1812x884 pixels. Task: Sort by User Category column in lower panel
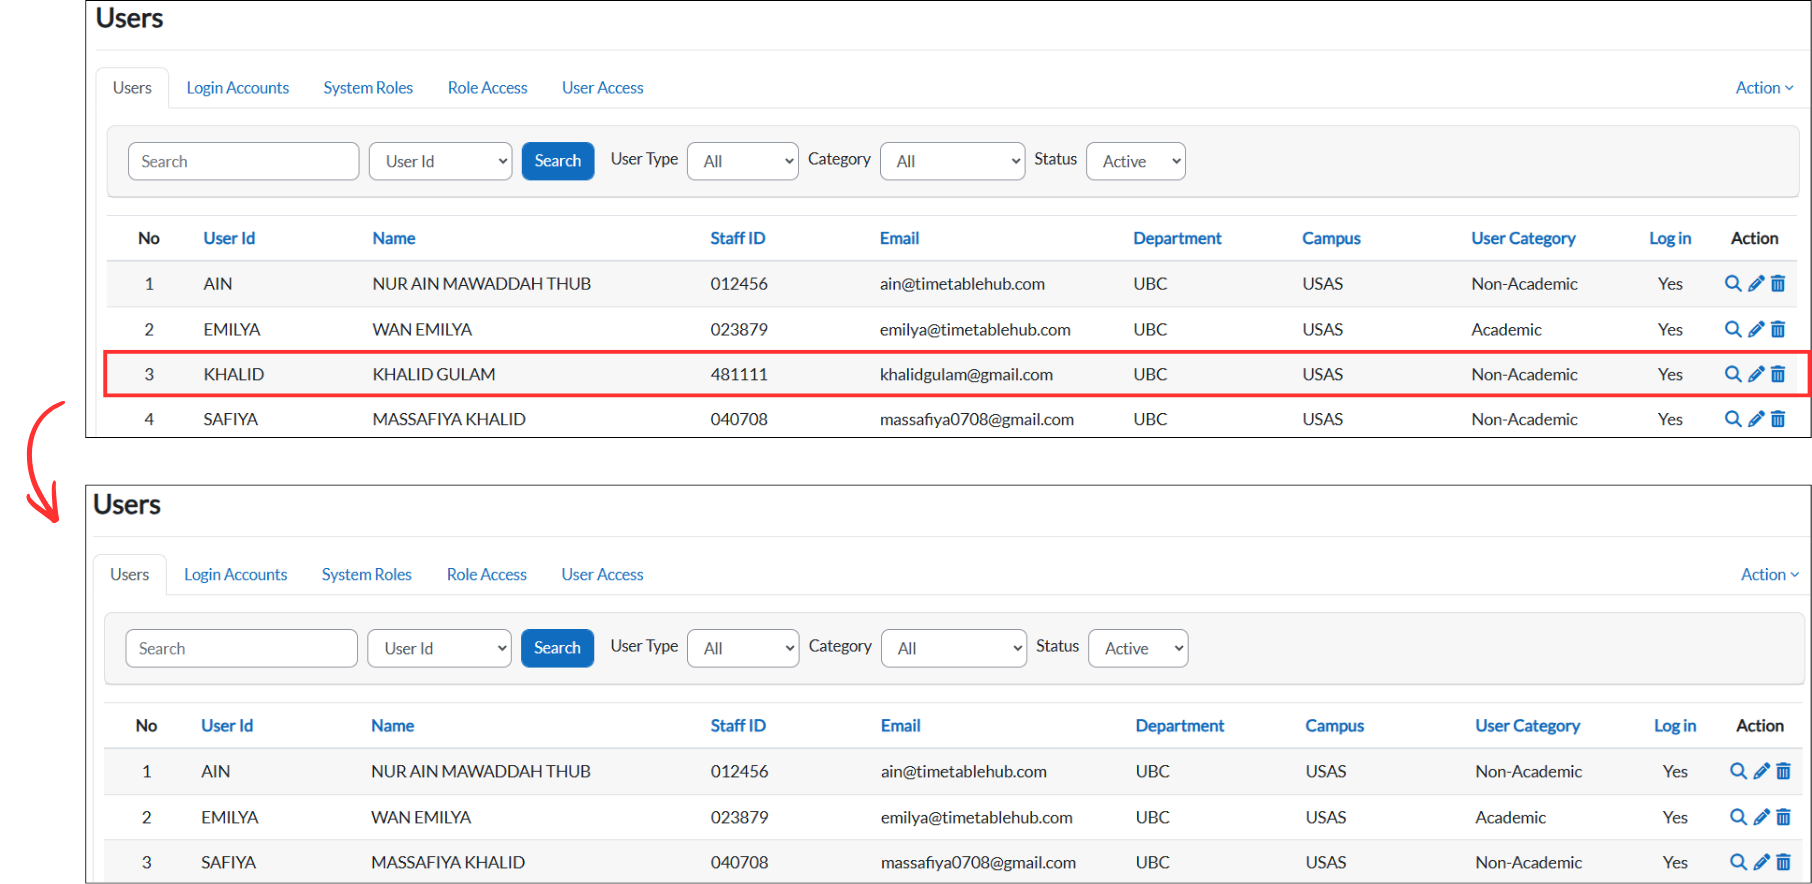click(x=1528, y=726)
